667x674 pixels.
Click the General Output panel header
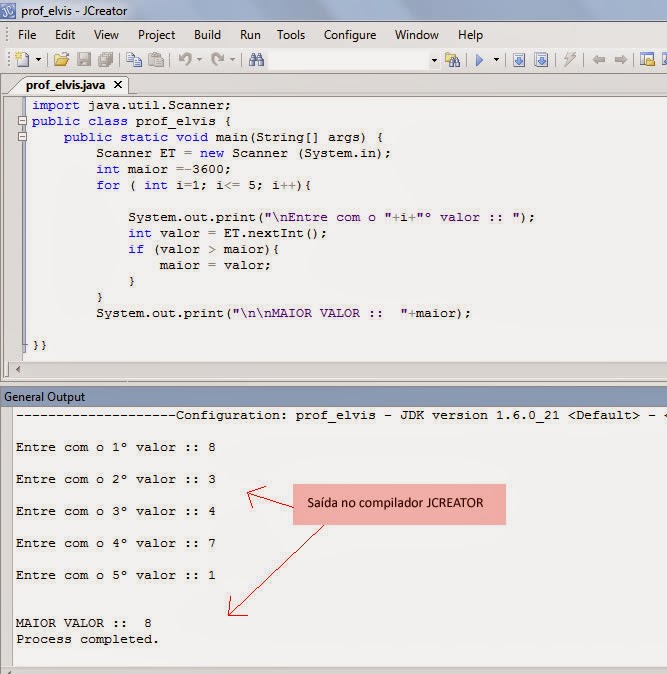point(334,397)
